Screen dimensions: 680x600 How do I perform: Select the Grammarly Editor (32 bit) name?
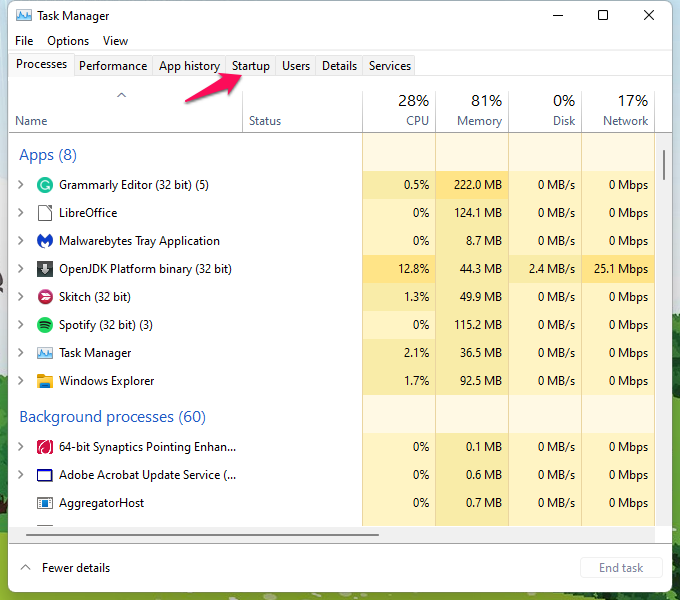[x=134, y=185]
